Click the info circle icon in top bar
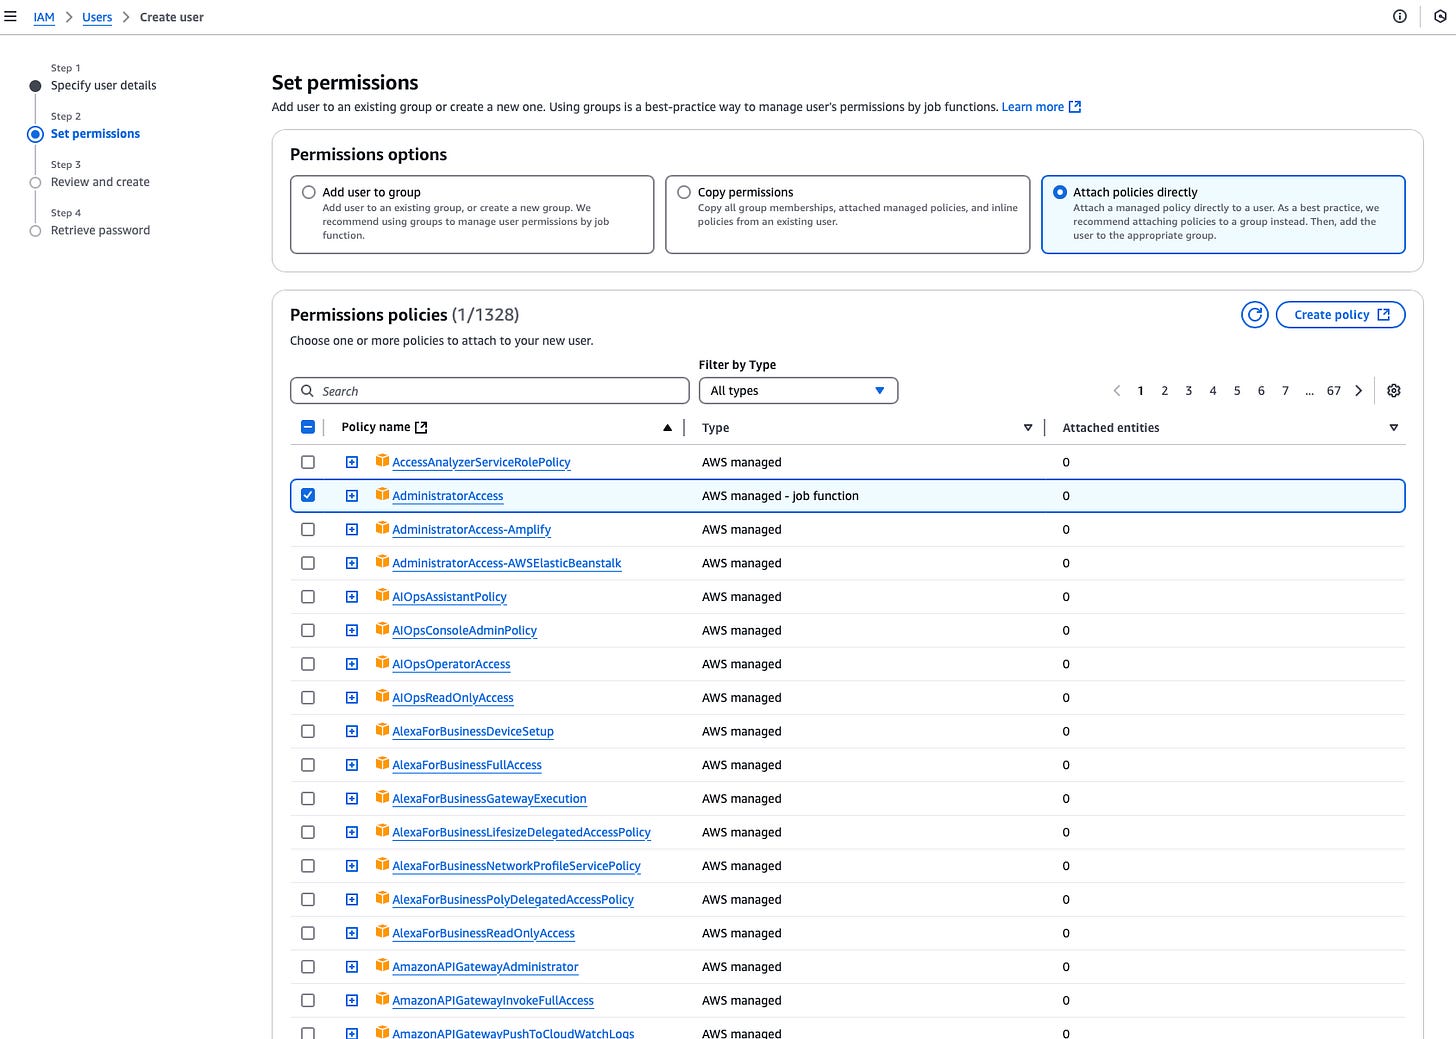 pyautogui.click(x=1400, y=16)
